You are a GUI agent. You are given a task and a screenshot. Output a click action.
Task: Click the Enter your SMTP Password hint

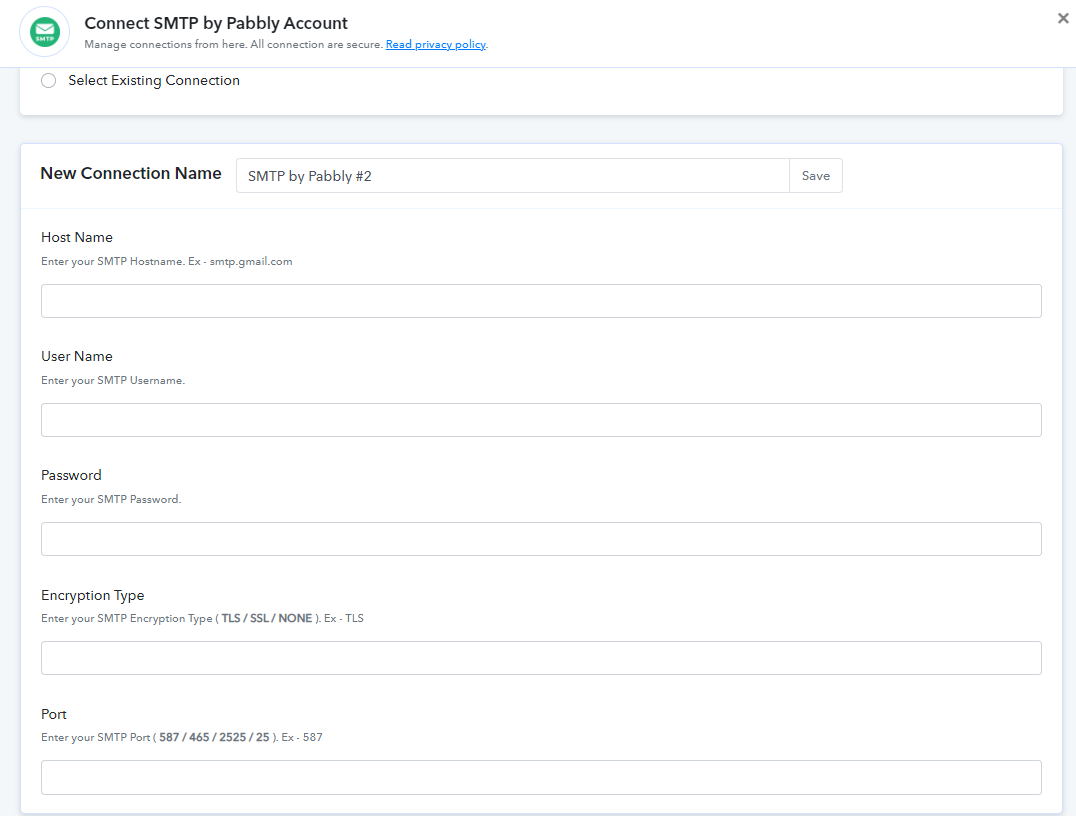coord(111,499)
